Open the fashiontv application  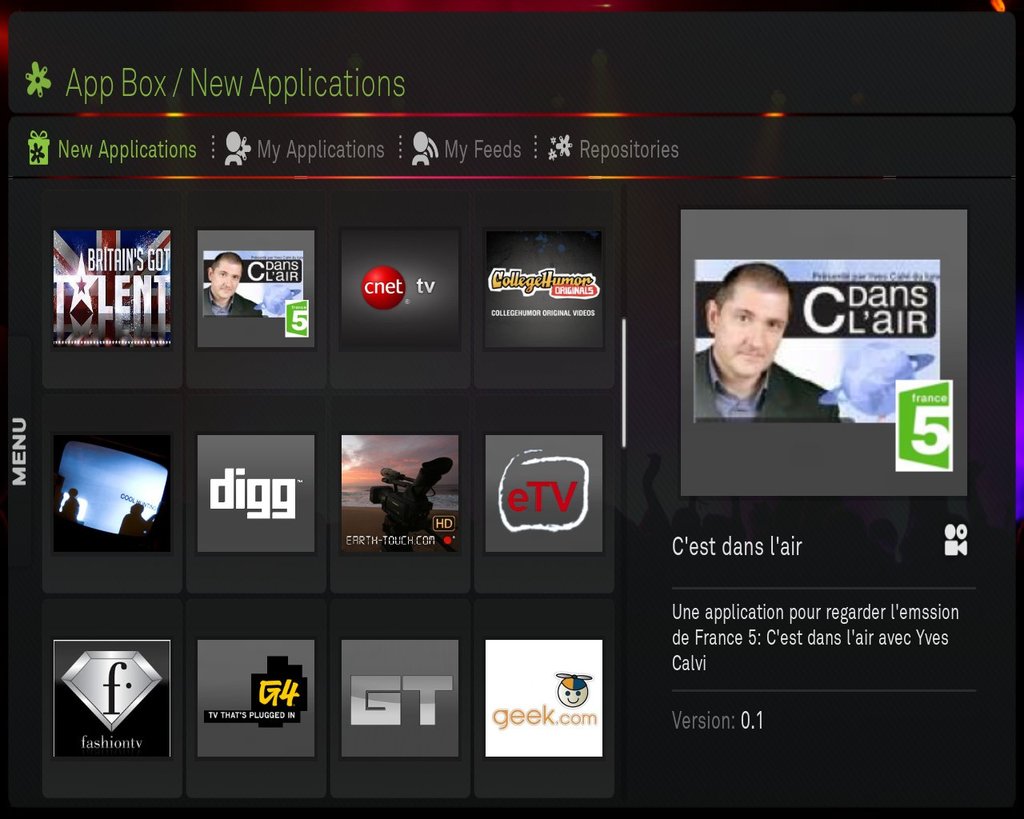[112, 698]
